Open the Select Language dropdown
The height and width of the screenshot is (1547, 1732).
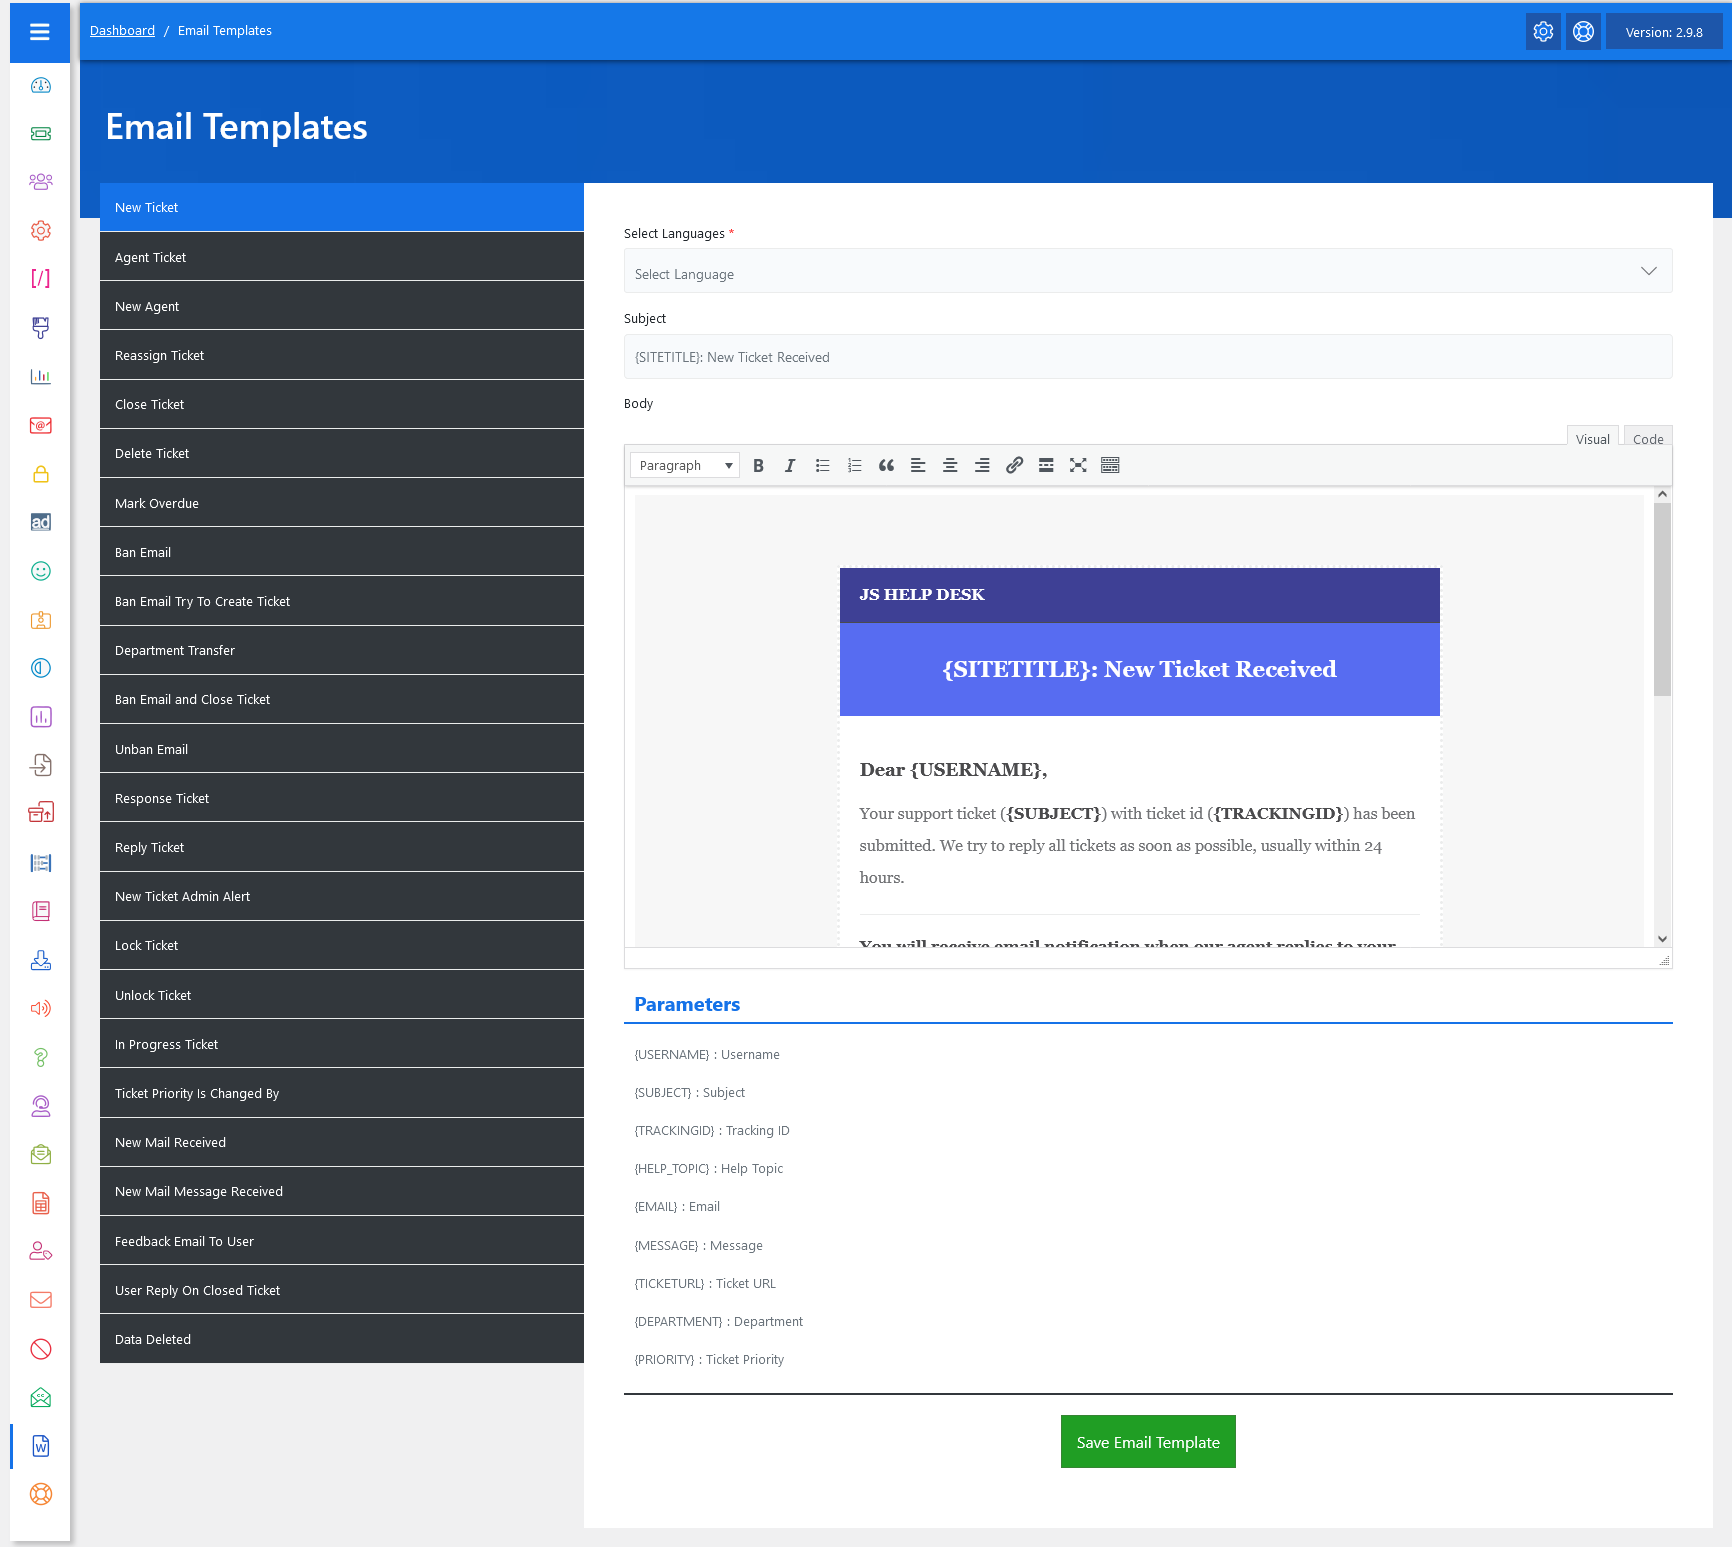[x=1147, y=272]
